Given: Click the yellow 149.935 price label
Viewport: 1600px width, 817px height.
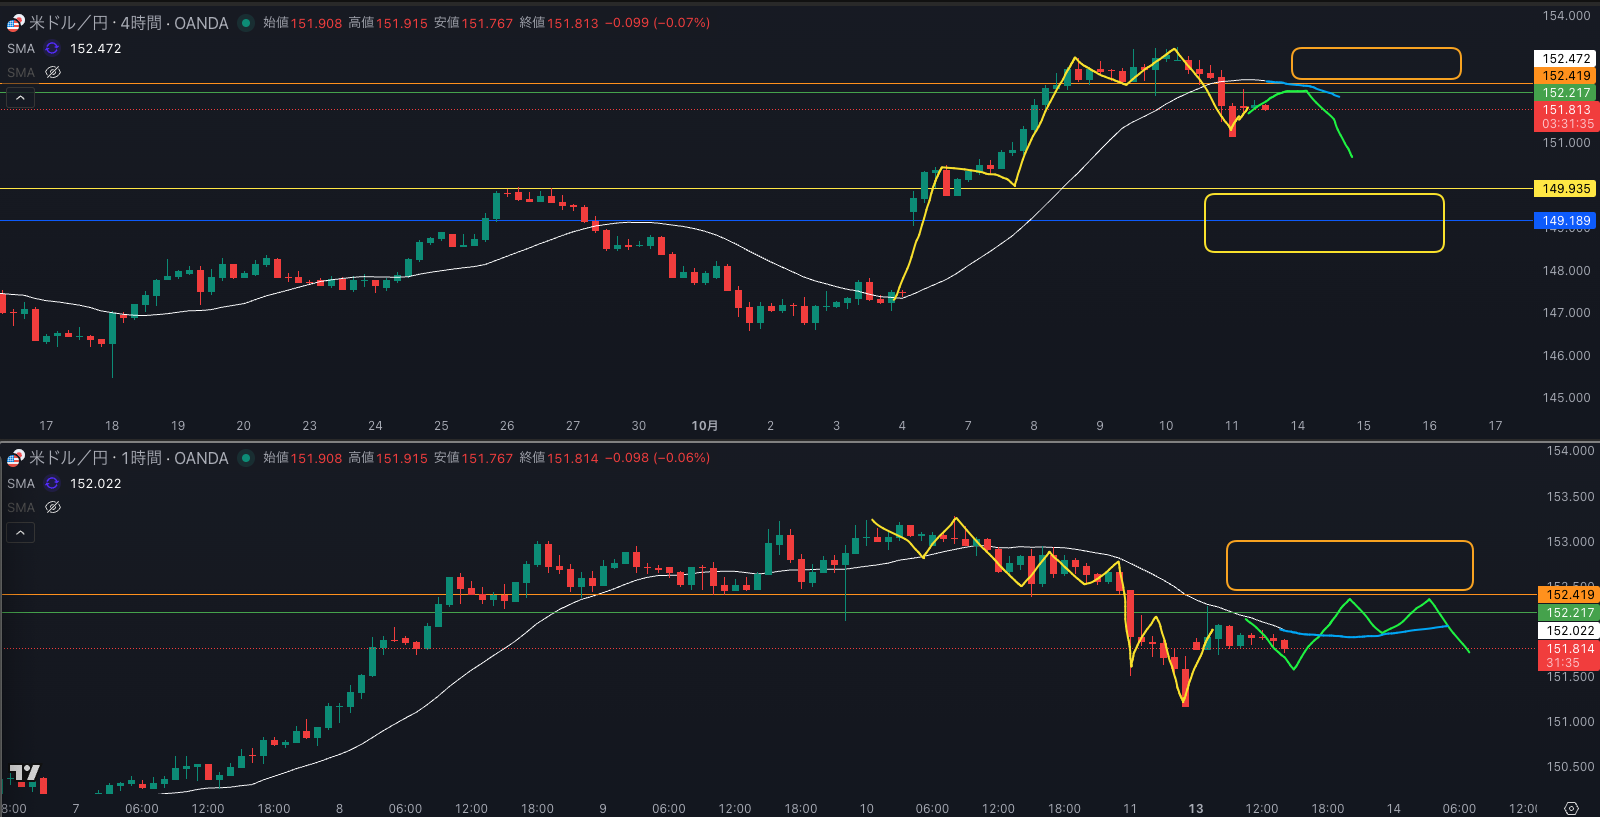Looking at the screenshot, I should tap(1565, 189).
